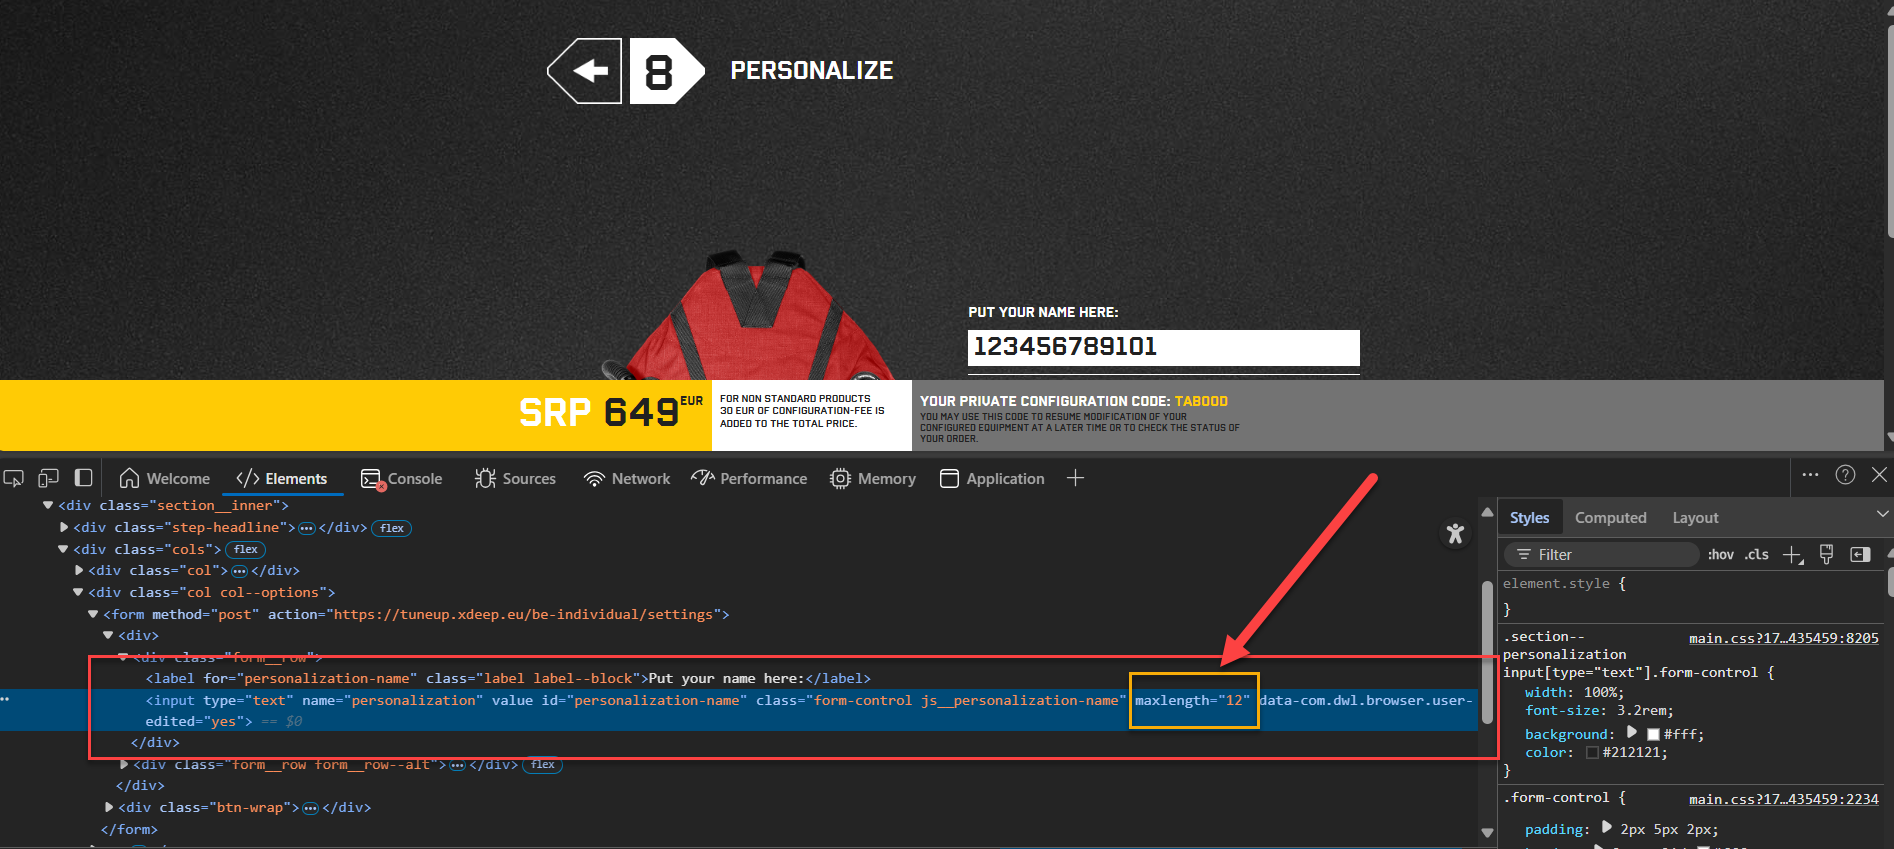Switch to the Elements tab
1894x849 pixels.
(x=282, y=479)
